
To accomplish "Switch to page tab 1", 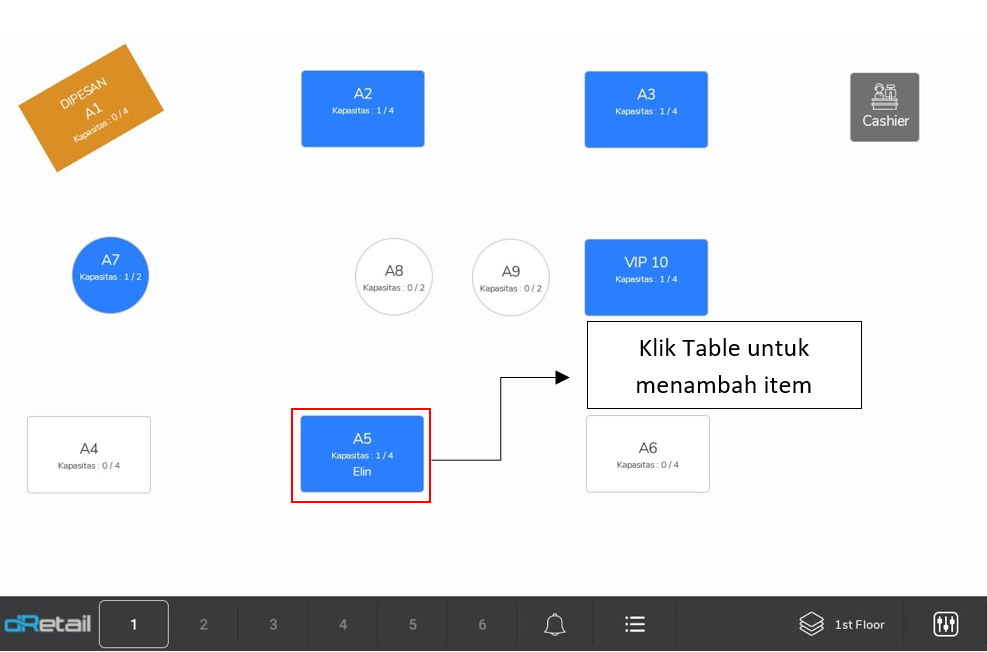I will pos(134,624).
